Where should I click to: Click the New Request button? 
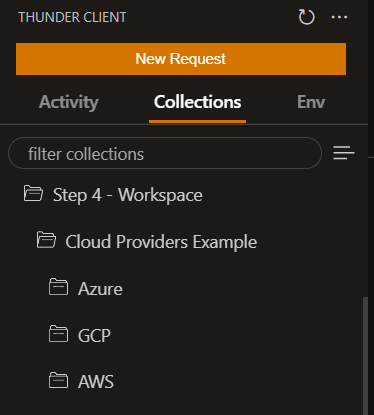click(x=181, y=59)
